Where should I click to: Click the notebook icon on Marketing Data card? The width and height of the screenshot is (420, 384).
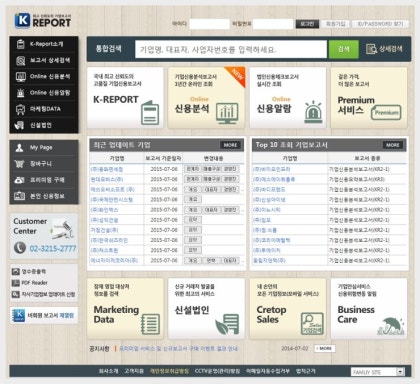pos(150,324)
